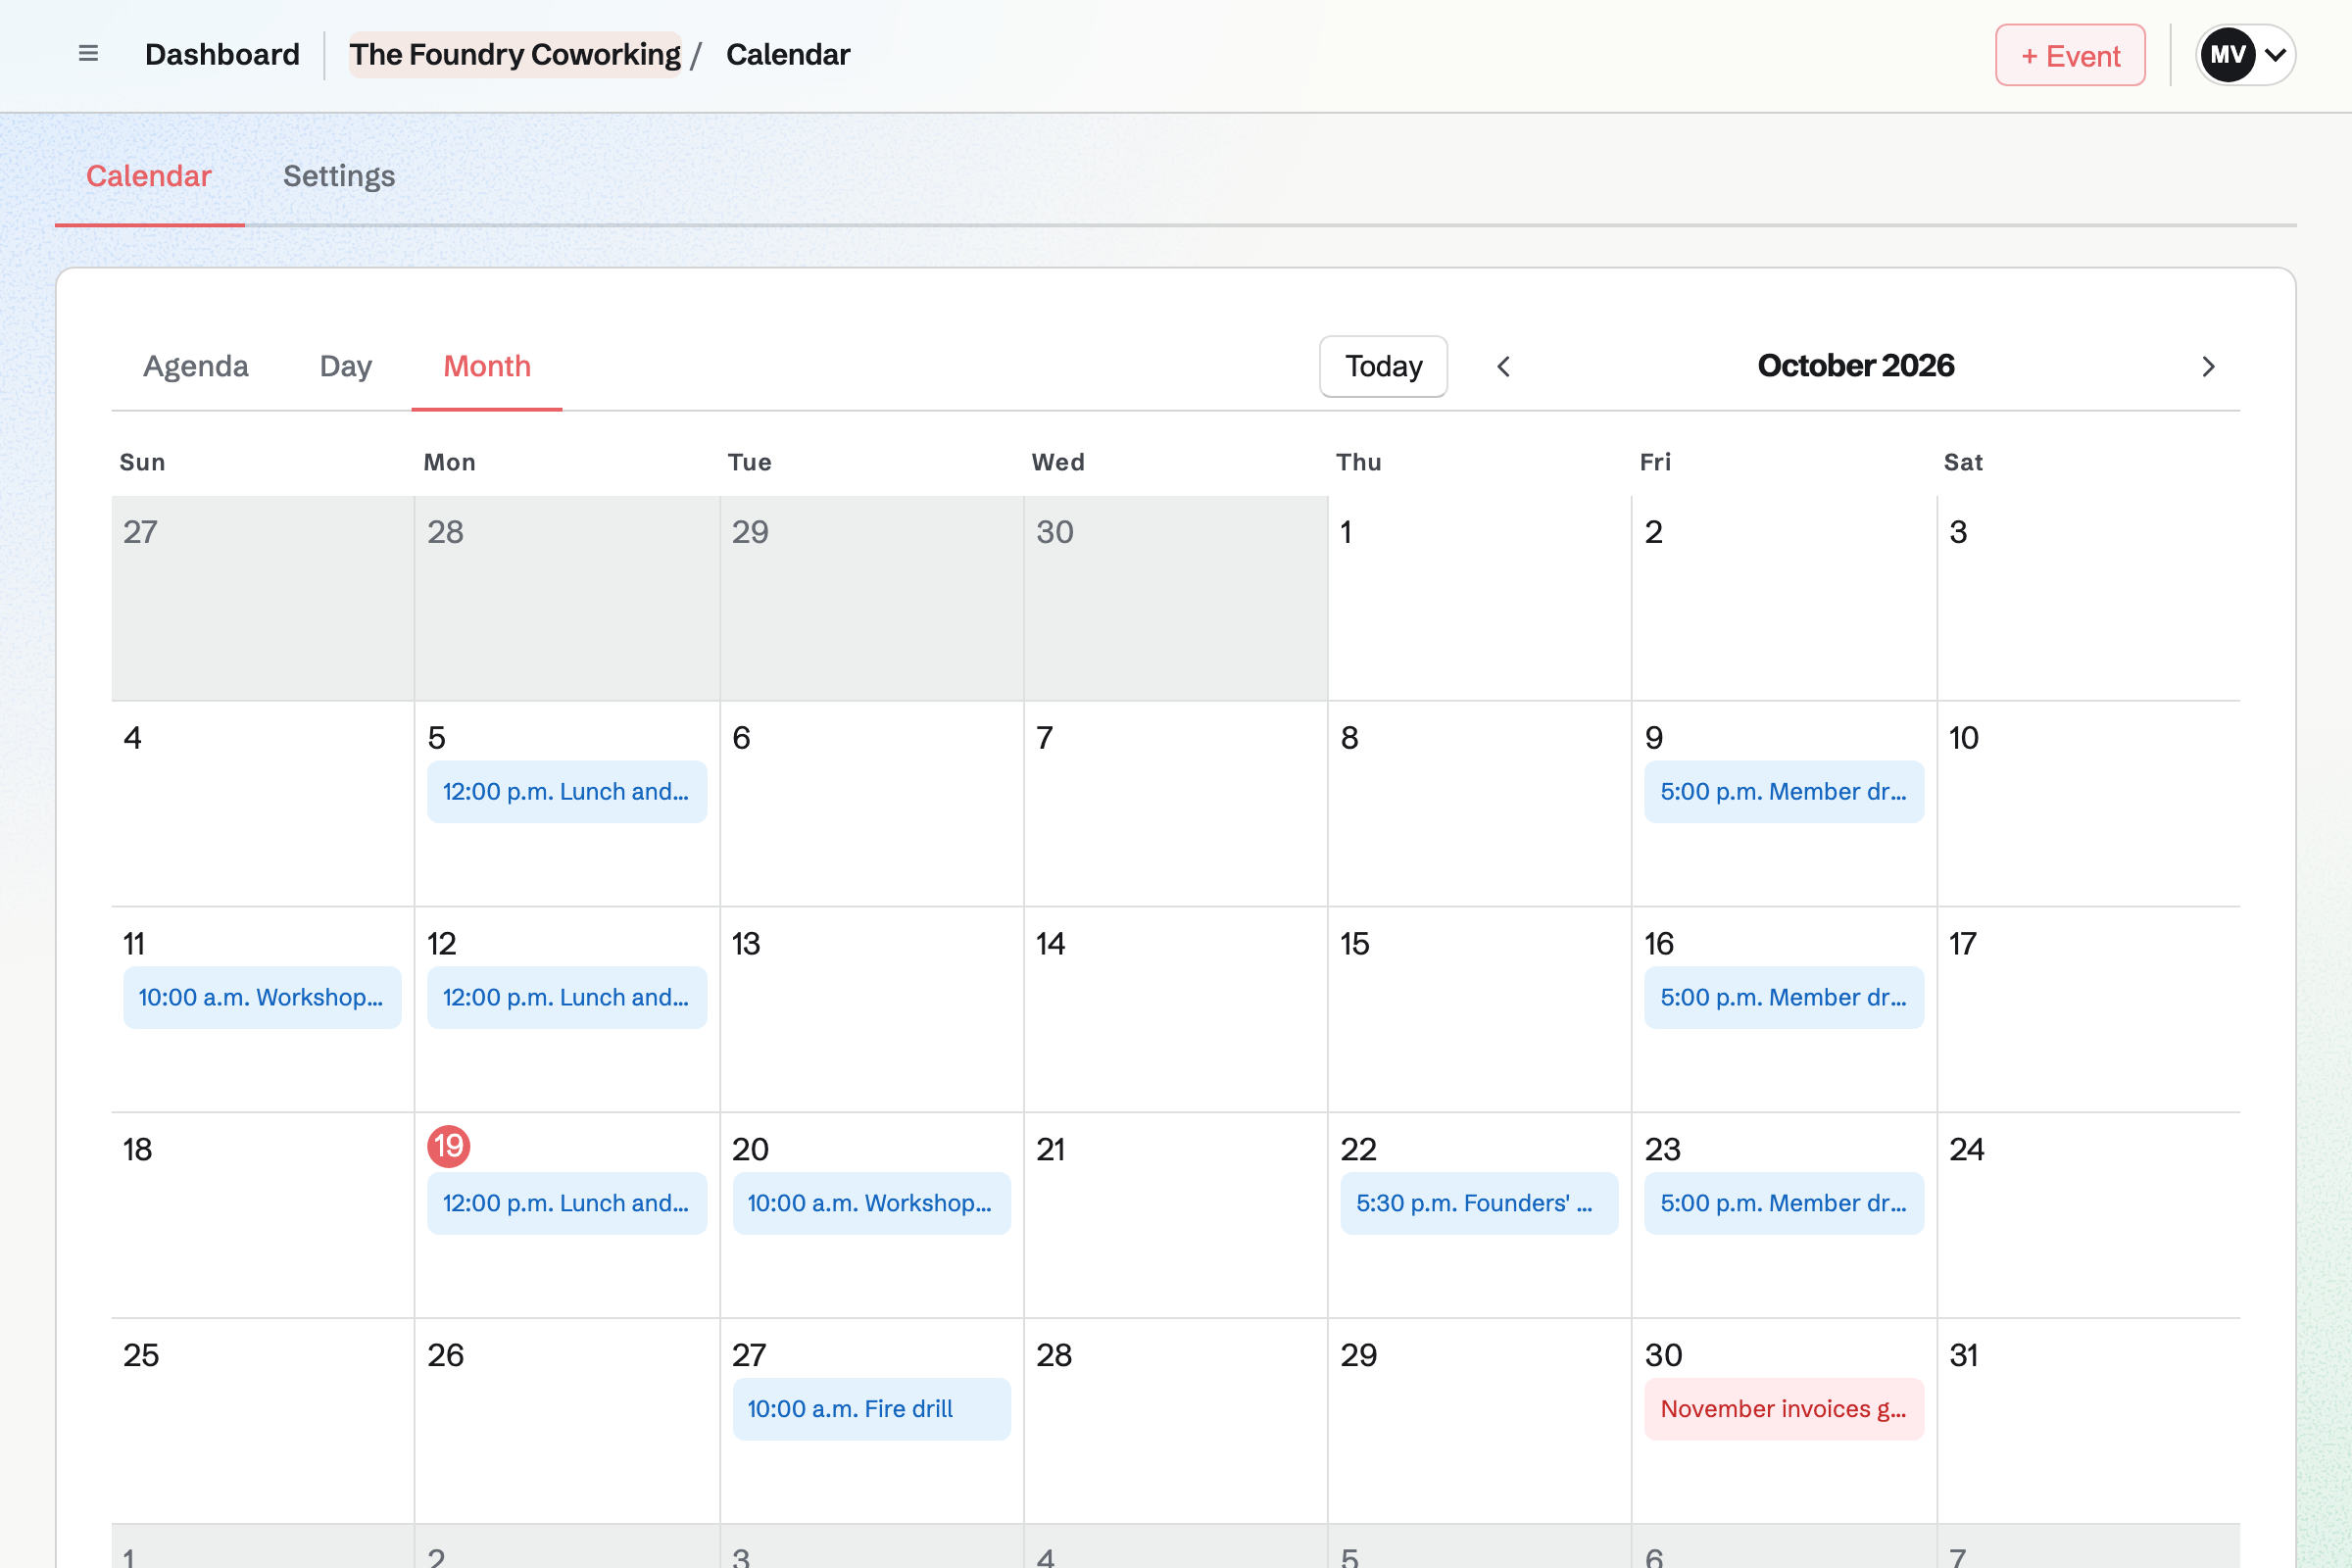
Task: Open the MV user avatar menu
Action: pos(2245,55)
